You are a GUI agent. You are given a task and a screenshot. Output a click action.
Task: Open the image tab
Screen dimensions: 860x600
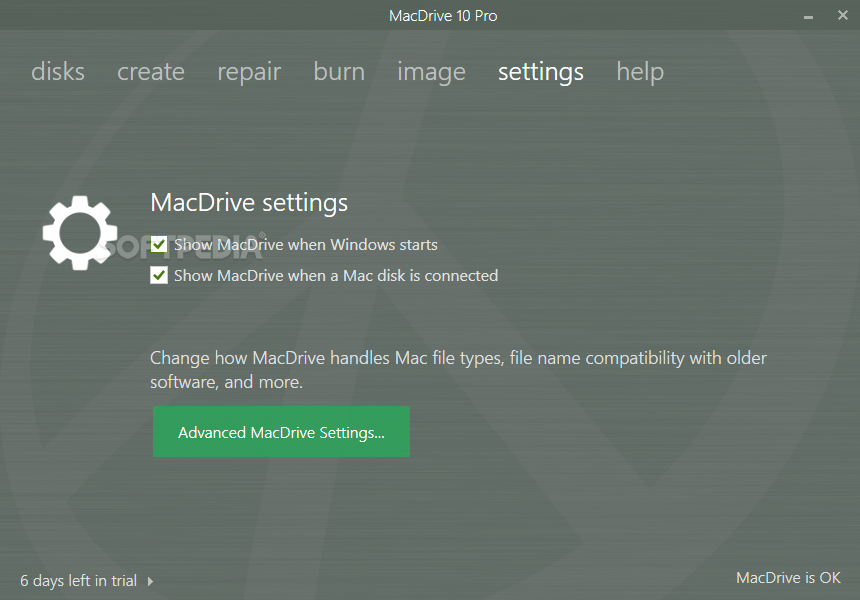coord(431,73)
